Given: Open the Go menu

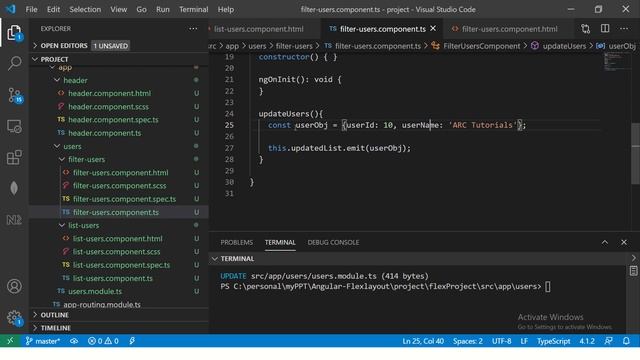Looking at the screenshot, I should (141, 9).
